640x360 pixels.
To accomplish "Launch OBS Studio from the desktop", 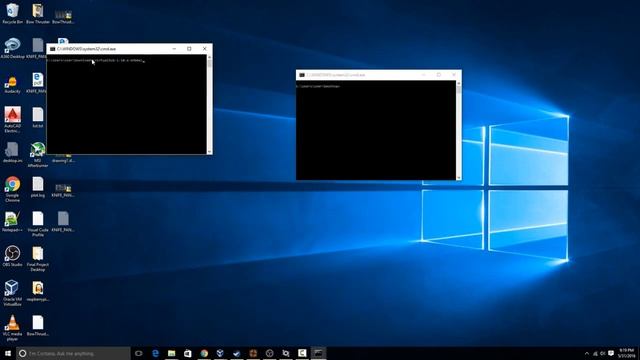I will [x=12, y=256].
